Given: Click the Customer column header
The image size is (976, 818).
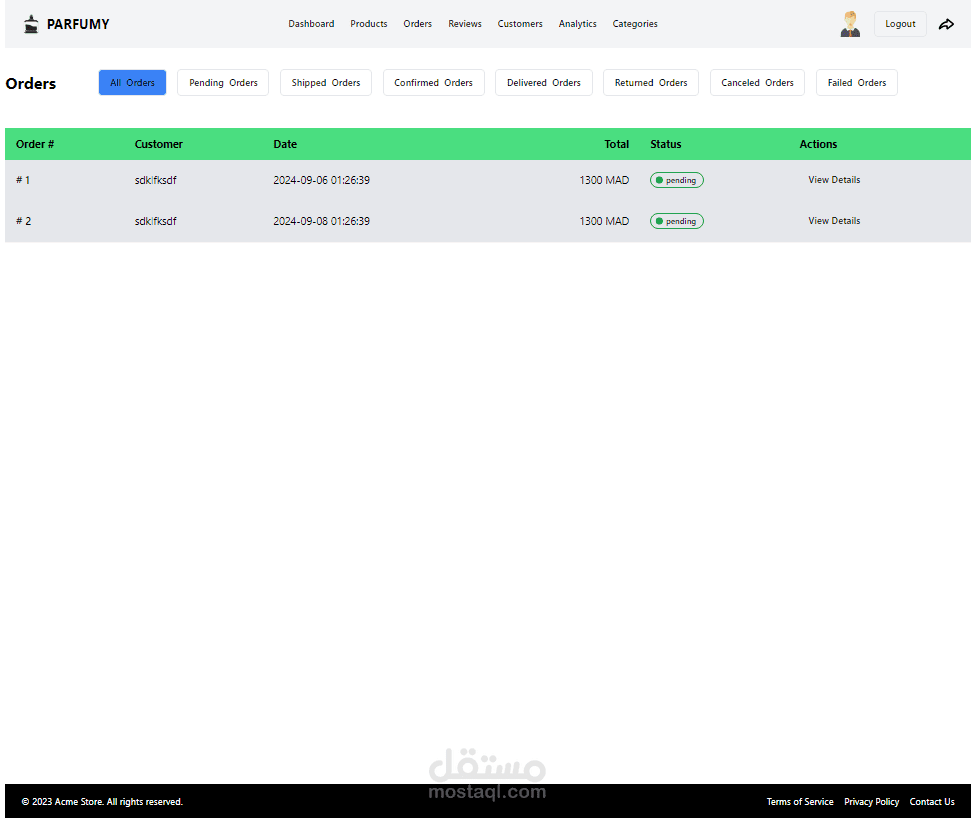Looking at the screenshot, I should (159, 144).
